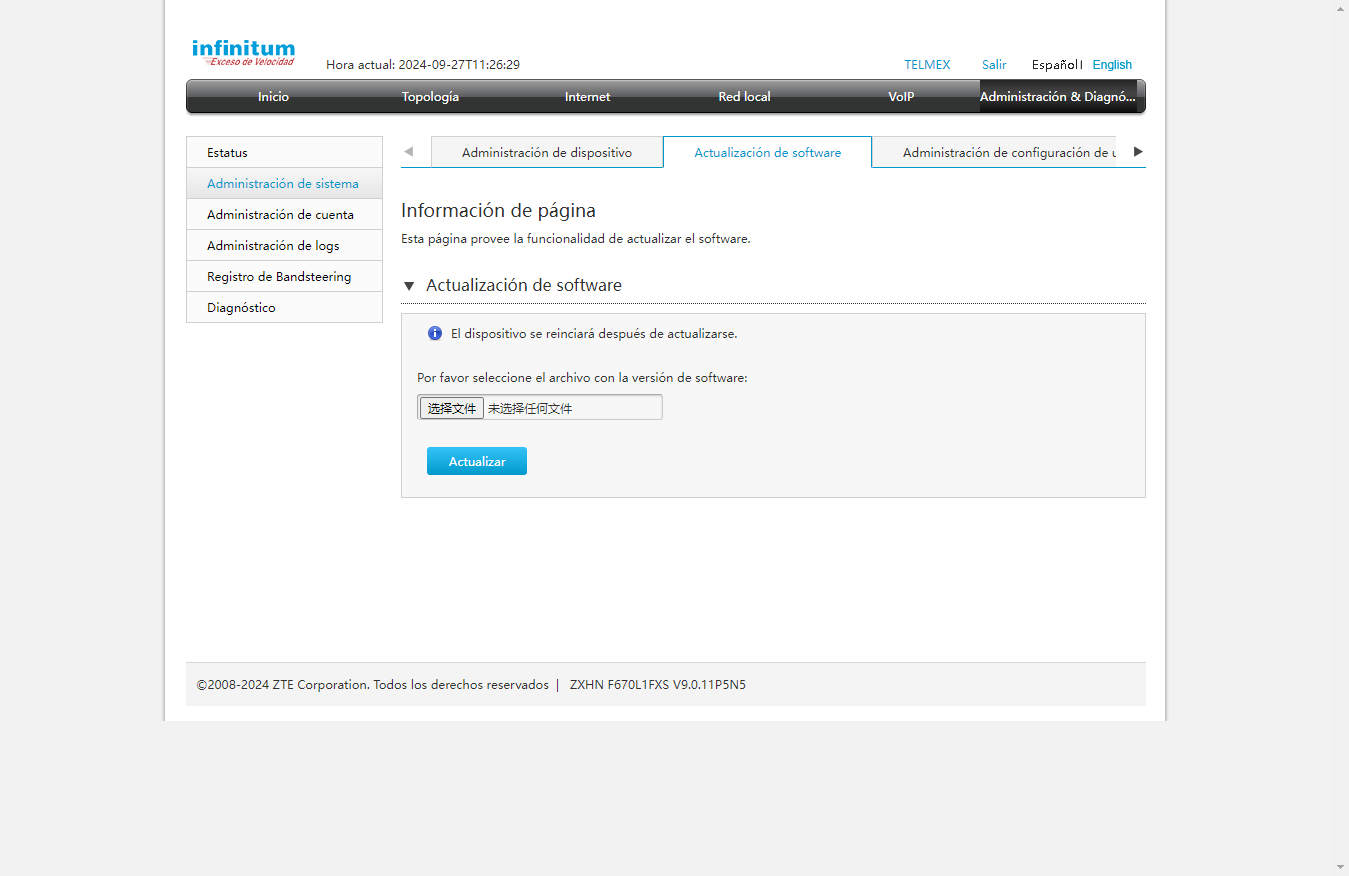Open the VoIP menu

(x=901, y=97)
